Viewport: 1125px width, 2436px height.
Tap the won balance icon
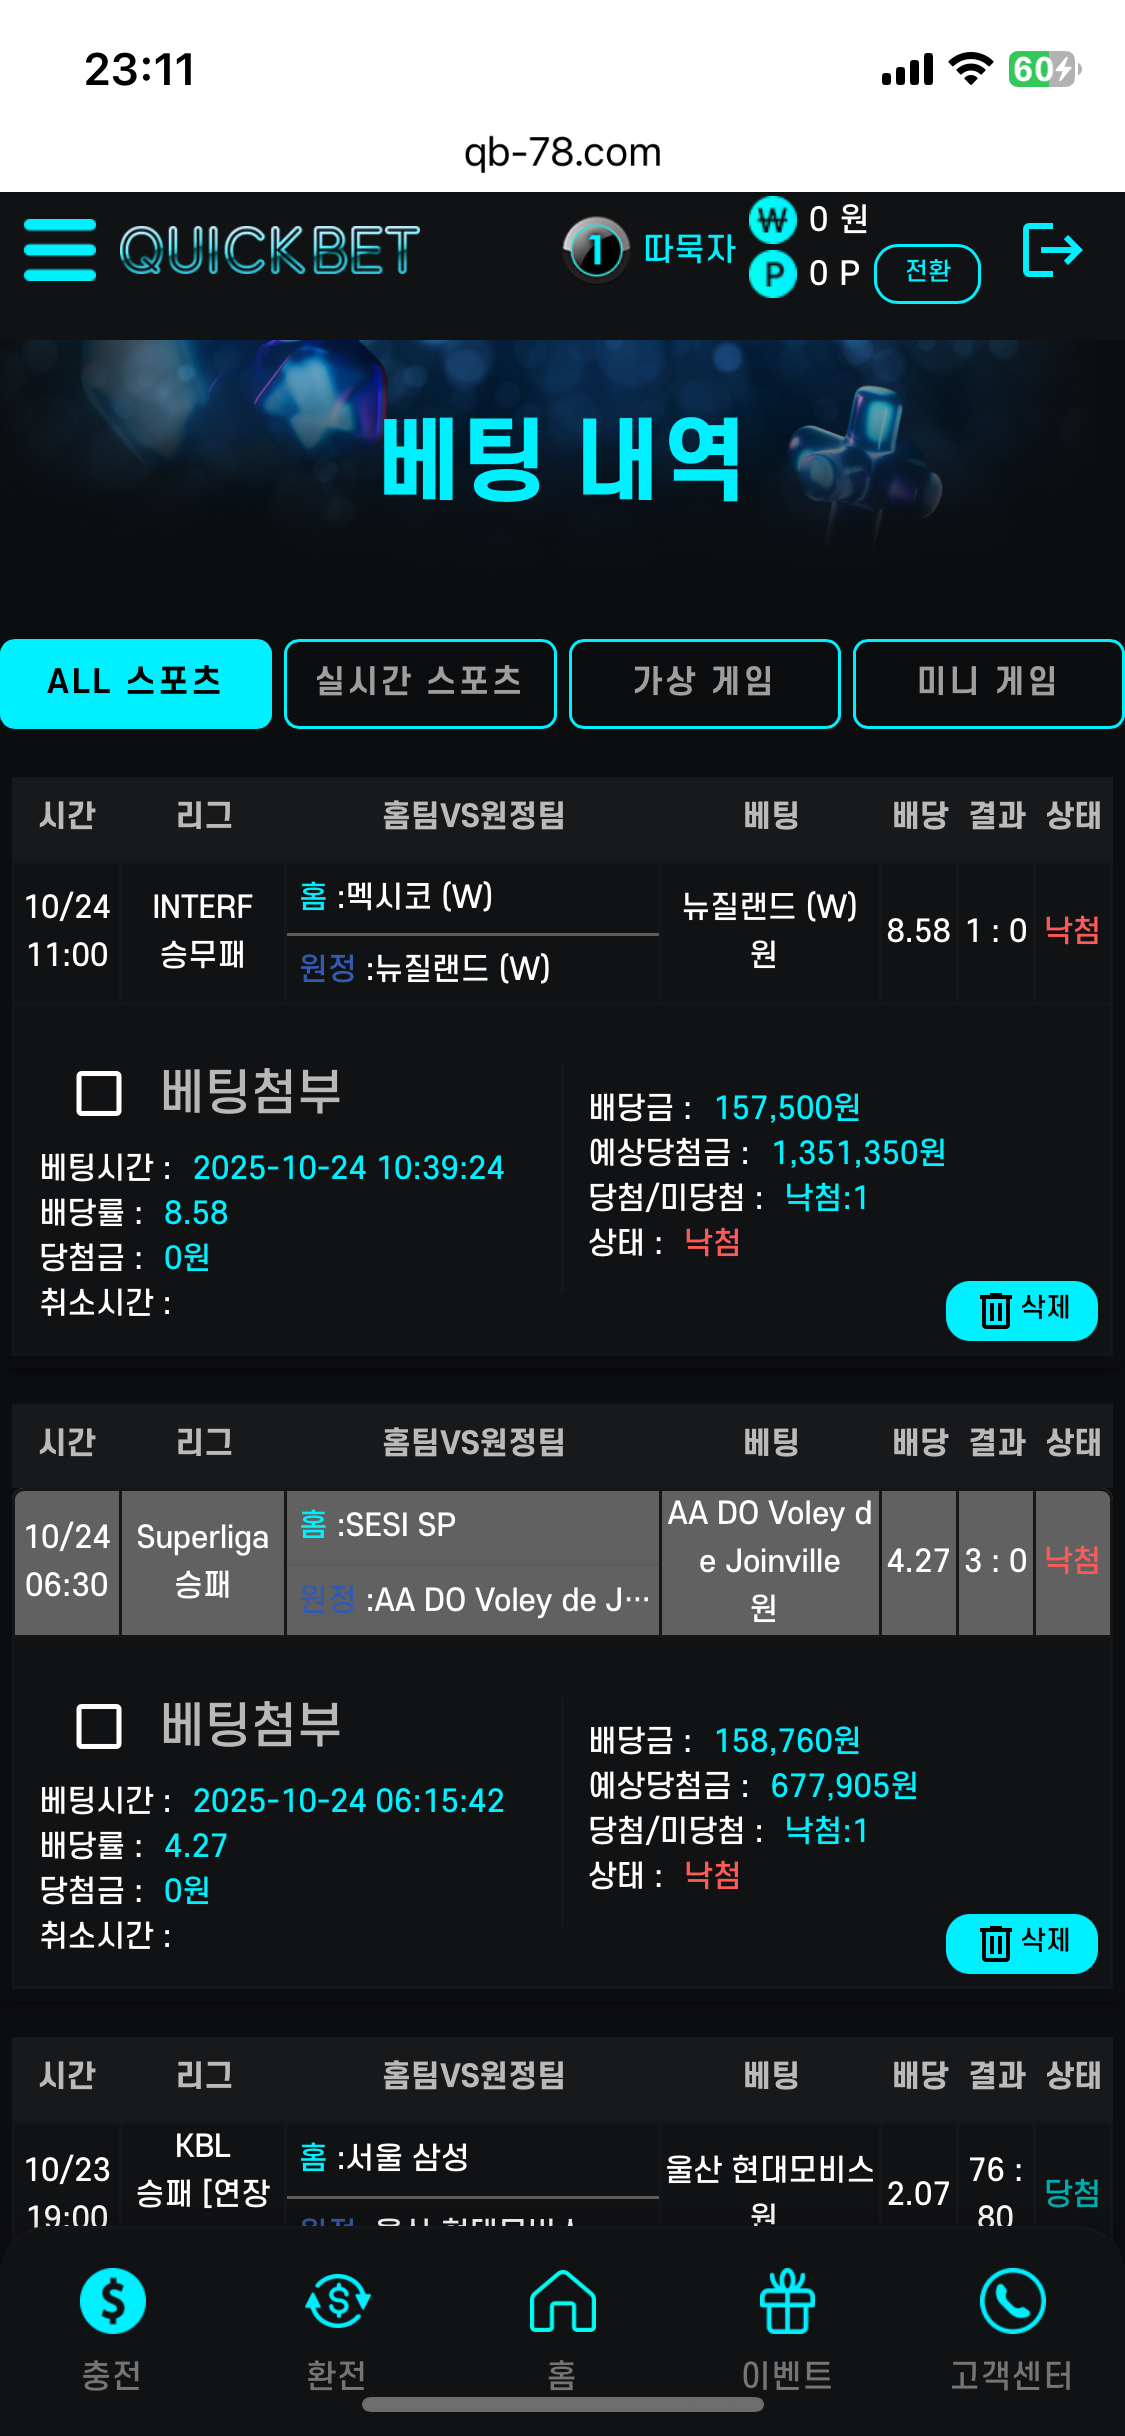point(773,219)
